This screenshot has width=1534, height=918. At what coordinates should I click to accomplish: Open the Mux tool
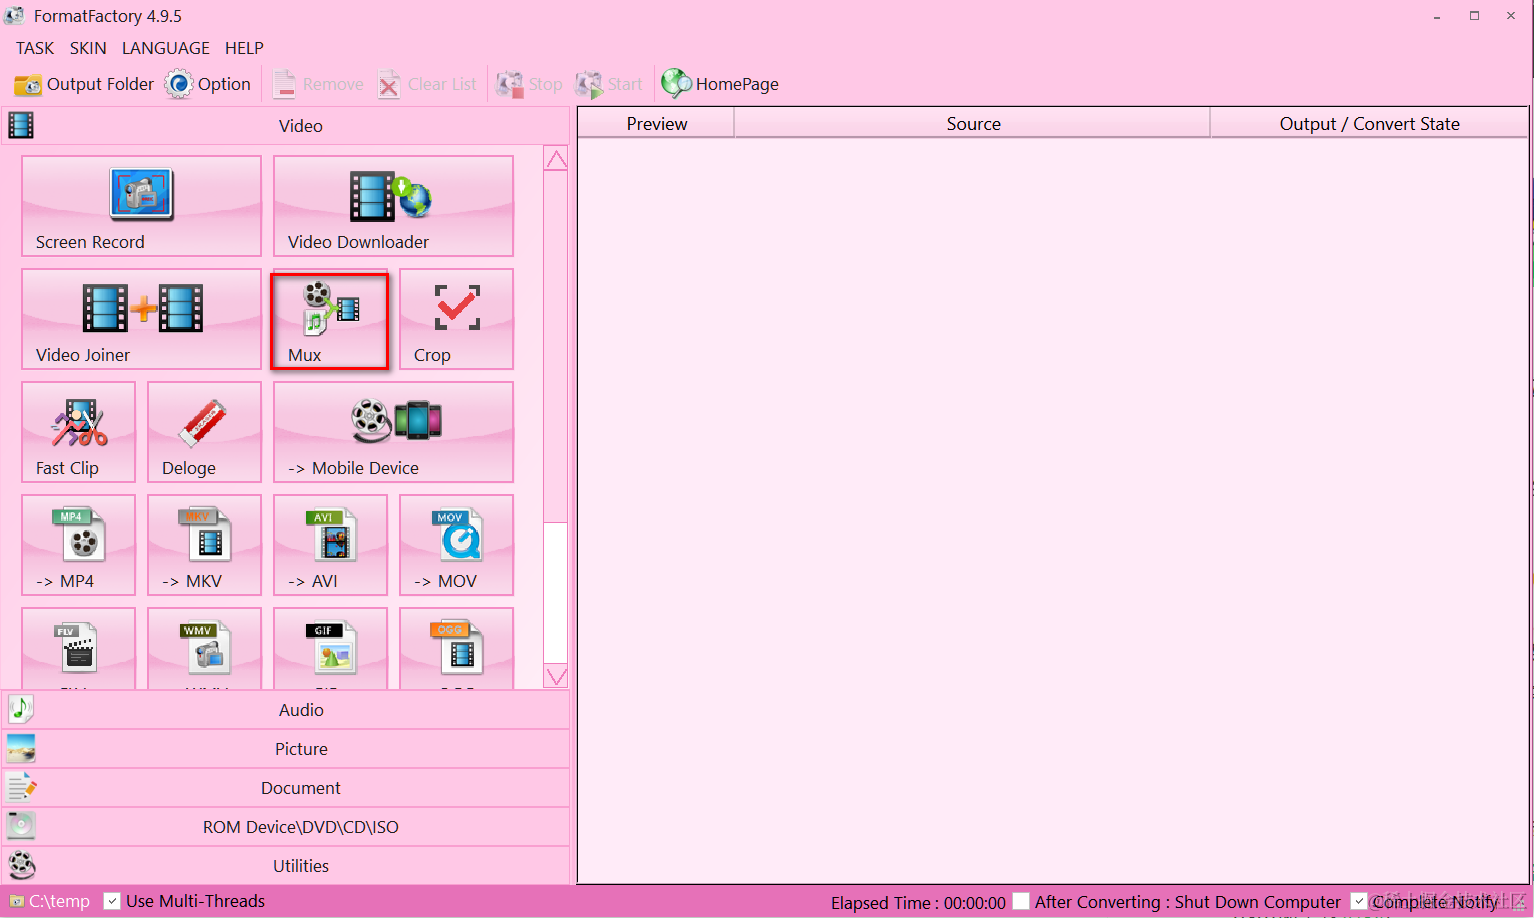330,320
